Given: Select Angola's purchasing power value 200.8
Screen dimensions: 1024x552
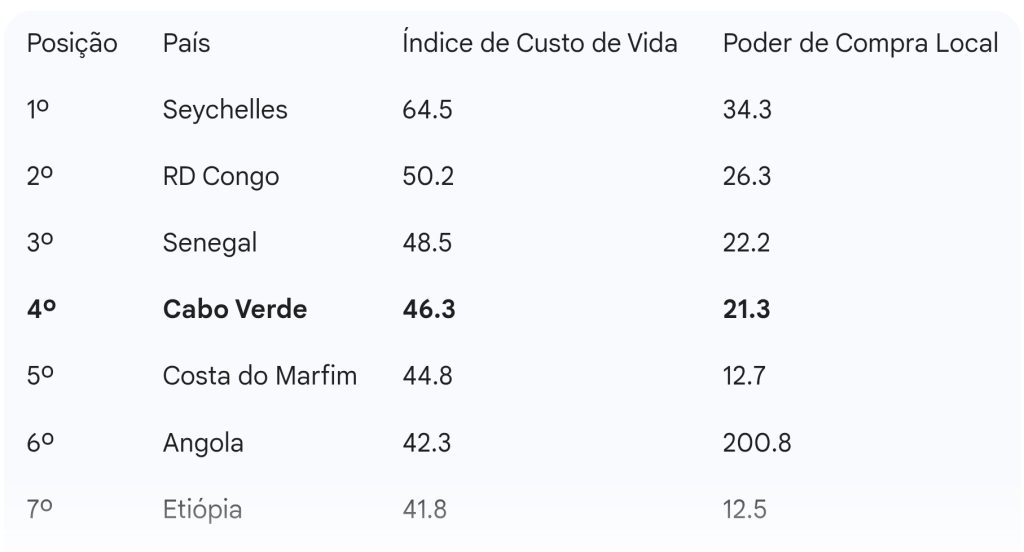Looking at the screenshot, I should pos(756,443).
